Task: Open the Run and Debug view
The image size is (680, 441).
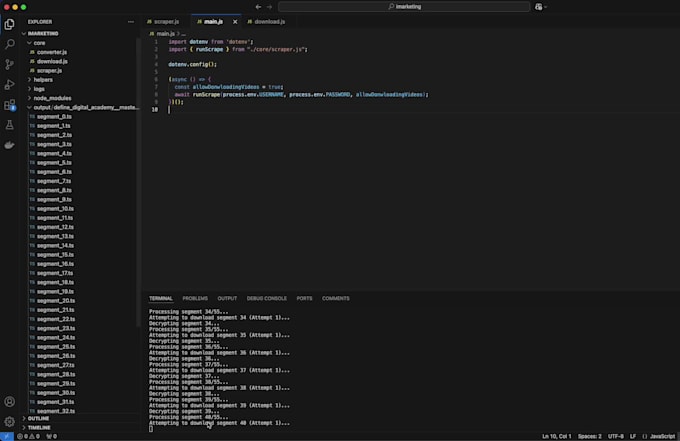Action: [10, 85]
